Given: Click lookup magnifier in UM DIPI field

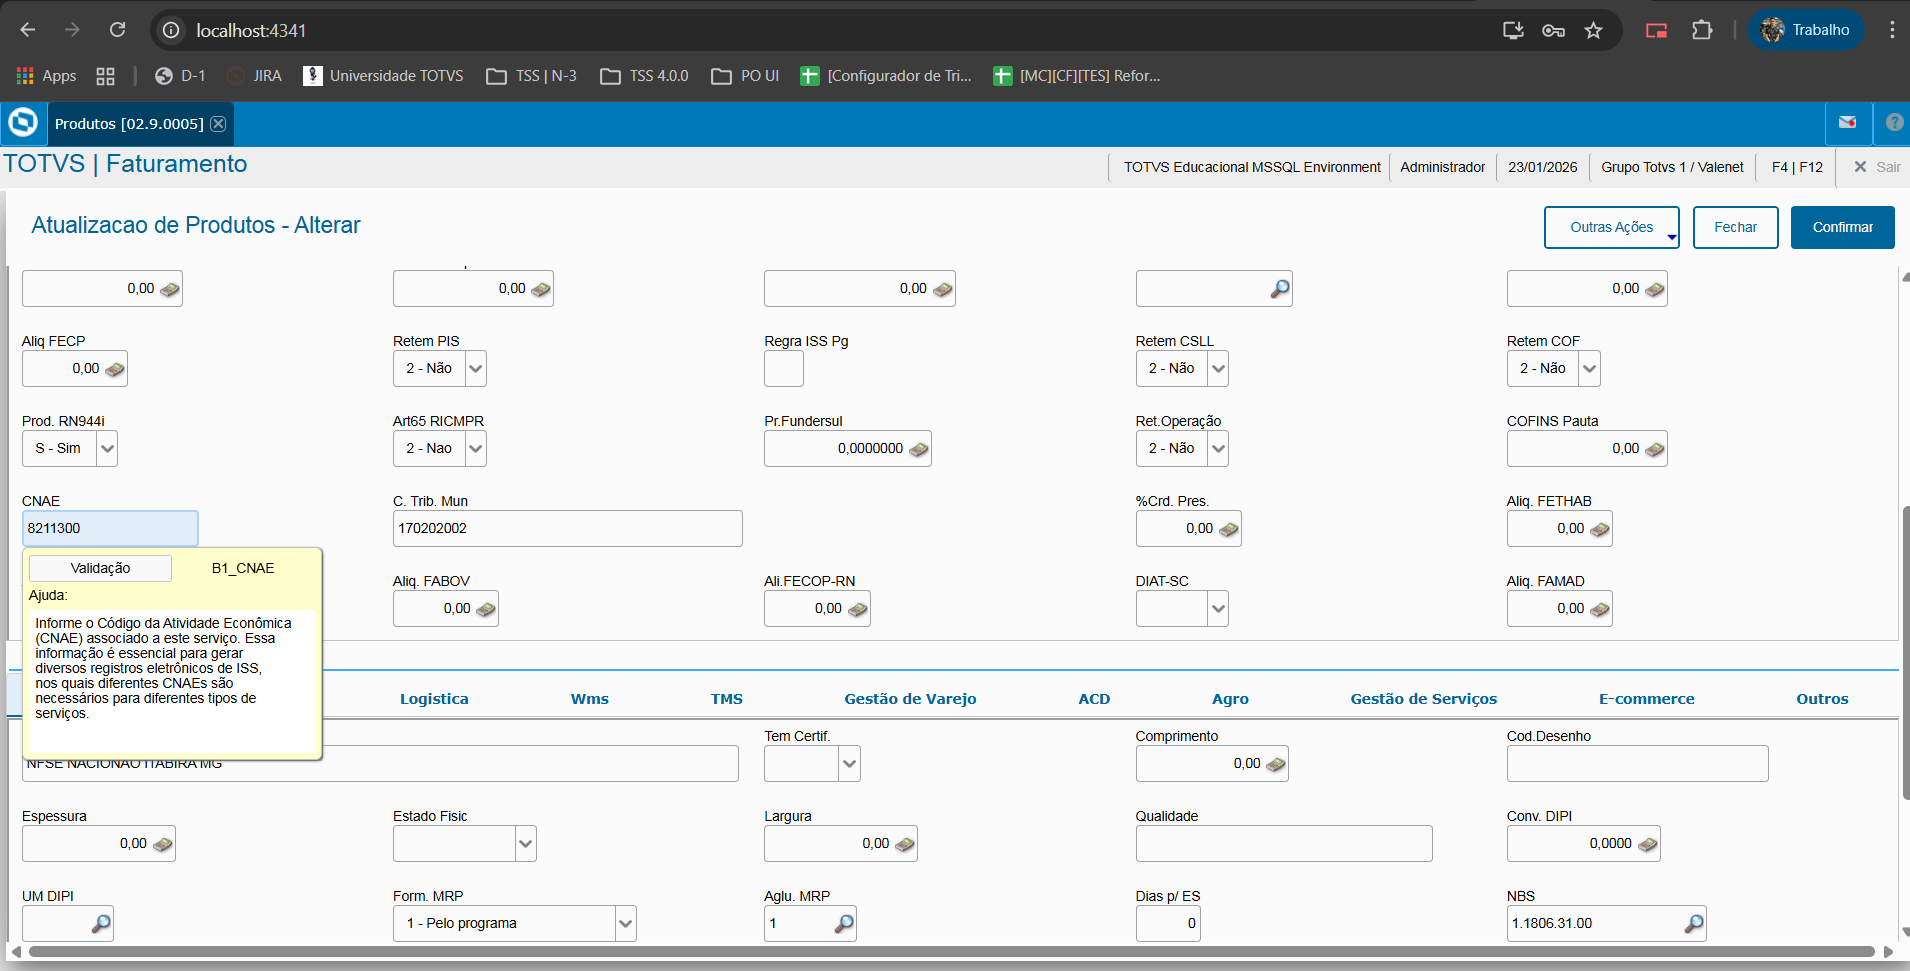Looking at the screenshot, I should (101, 923).
